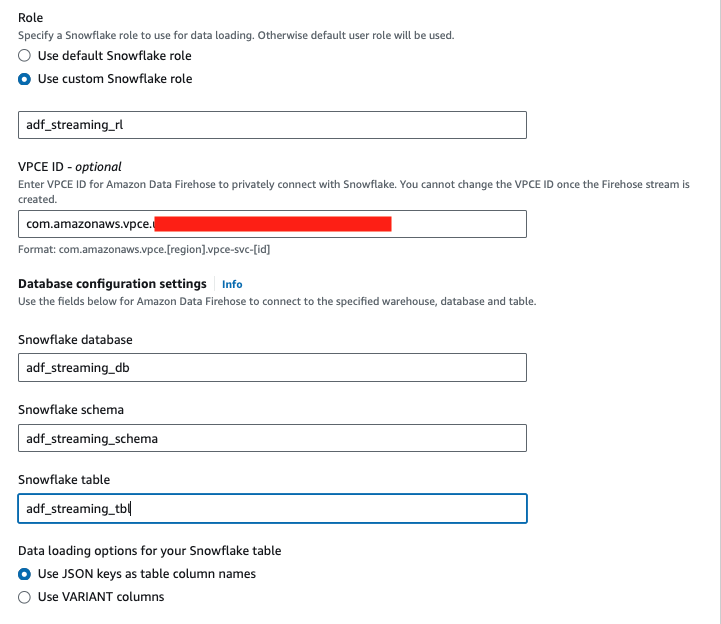Select Use JSON keys as table column names
721x624 pixels.
pyautogui.click(x=25, y=574)
